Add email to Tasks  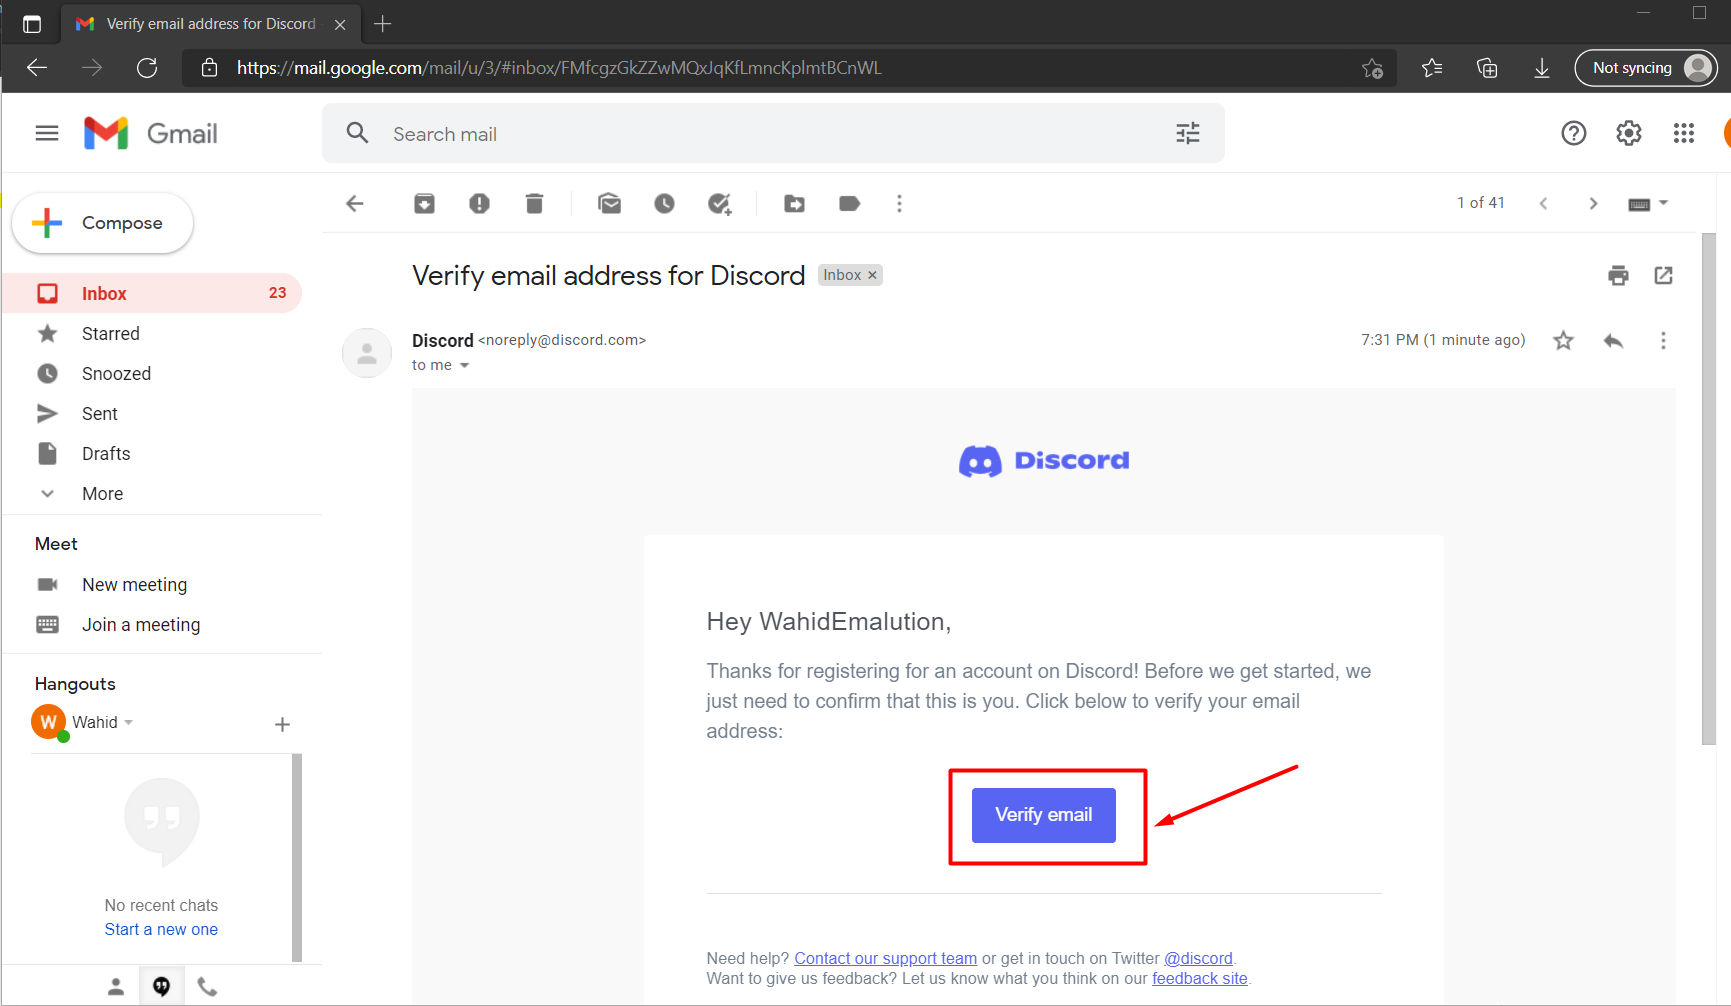point(719,204)
